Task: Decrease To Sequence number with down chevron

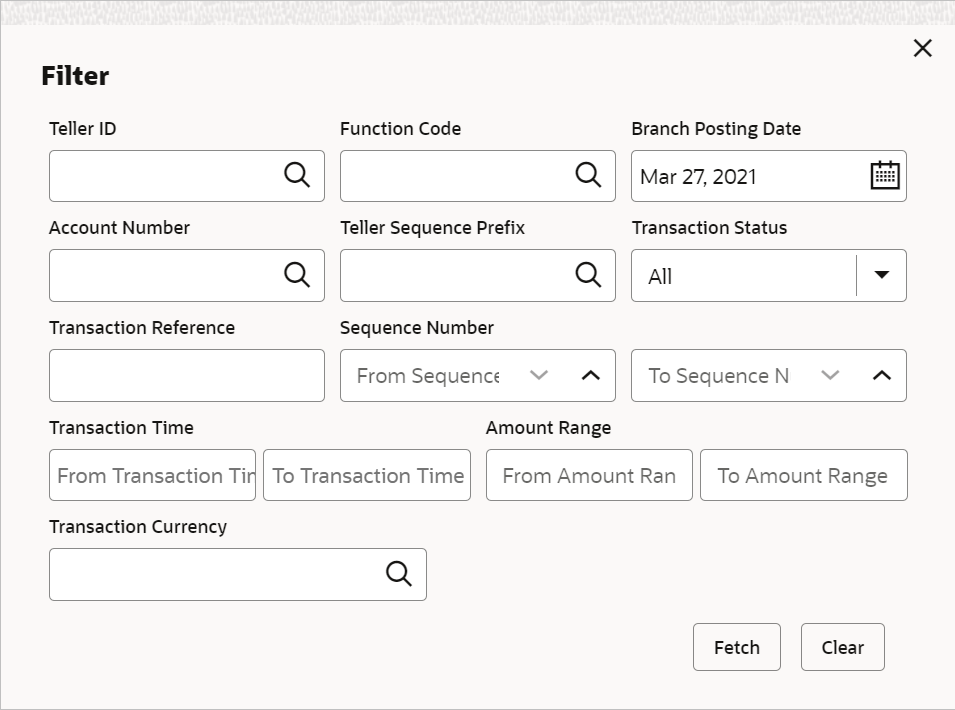Action: click(830, 375)
